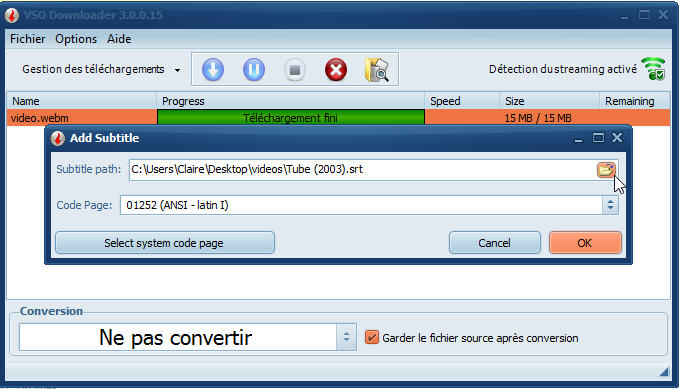The image size is (679, 389).
Task: Click the VSO Downloader title bar logo
Action: pyautogui.click(x=12, y=16)
